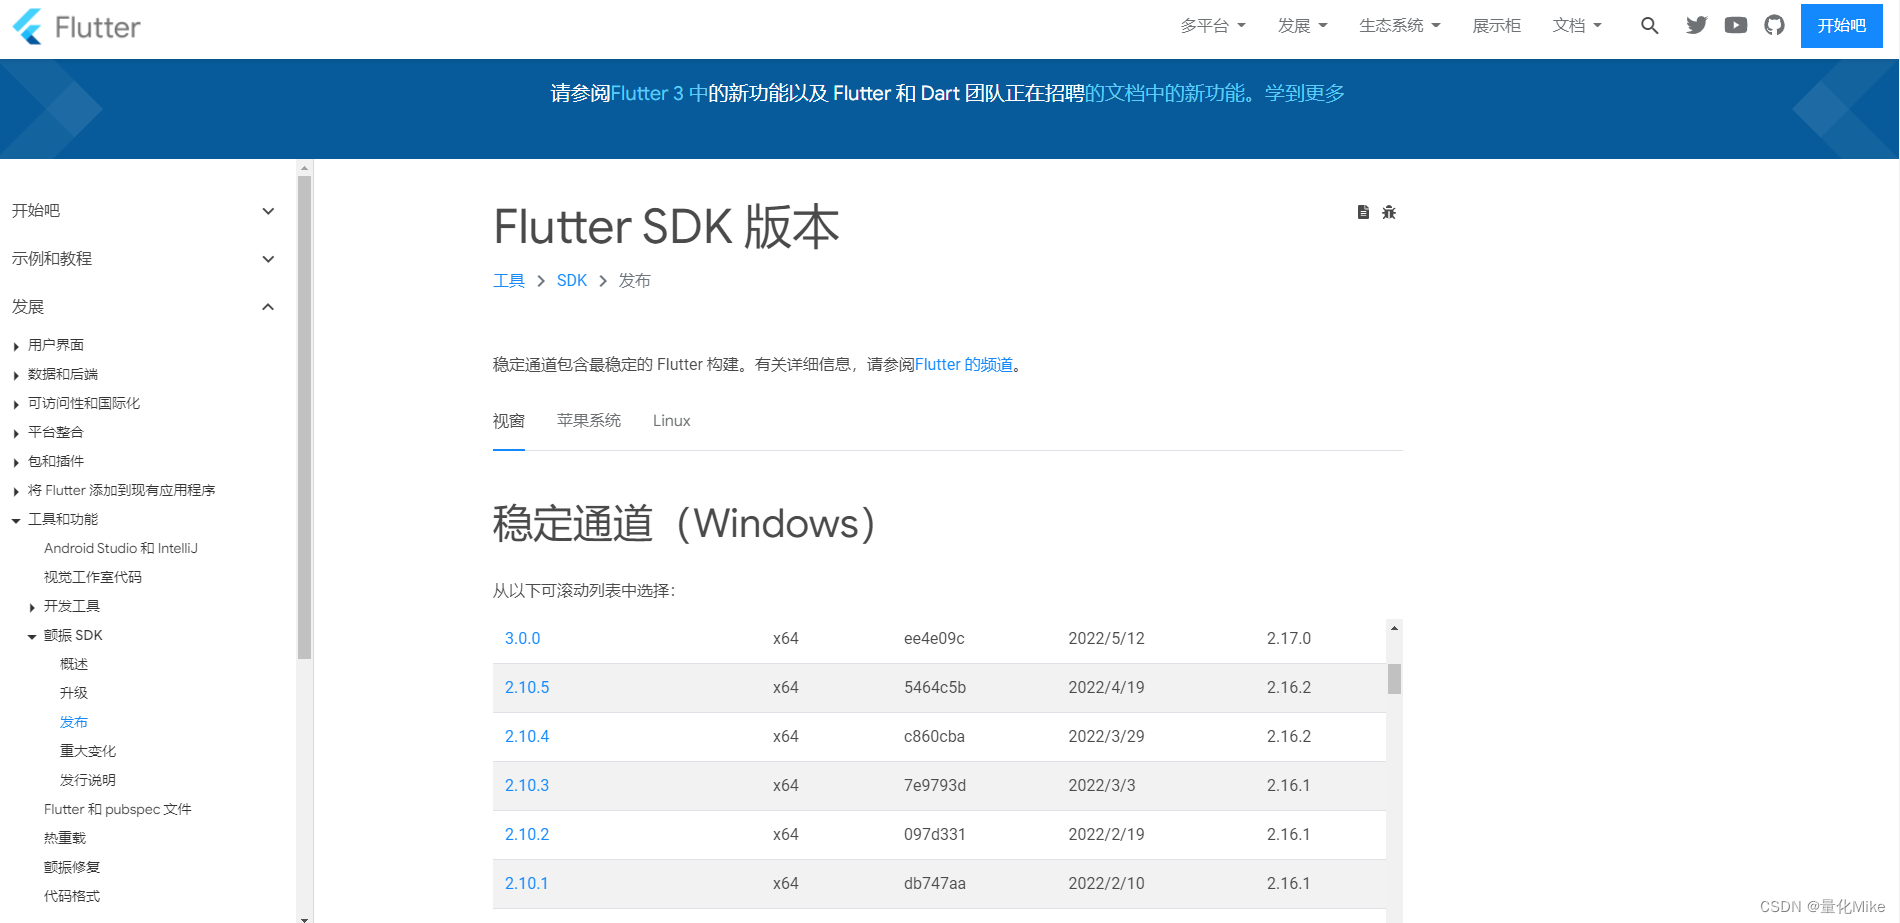Open the 展示柜 navigation item
This screenshot has height=923, width=1900.
tap(1497, 26)
